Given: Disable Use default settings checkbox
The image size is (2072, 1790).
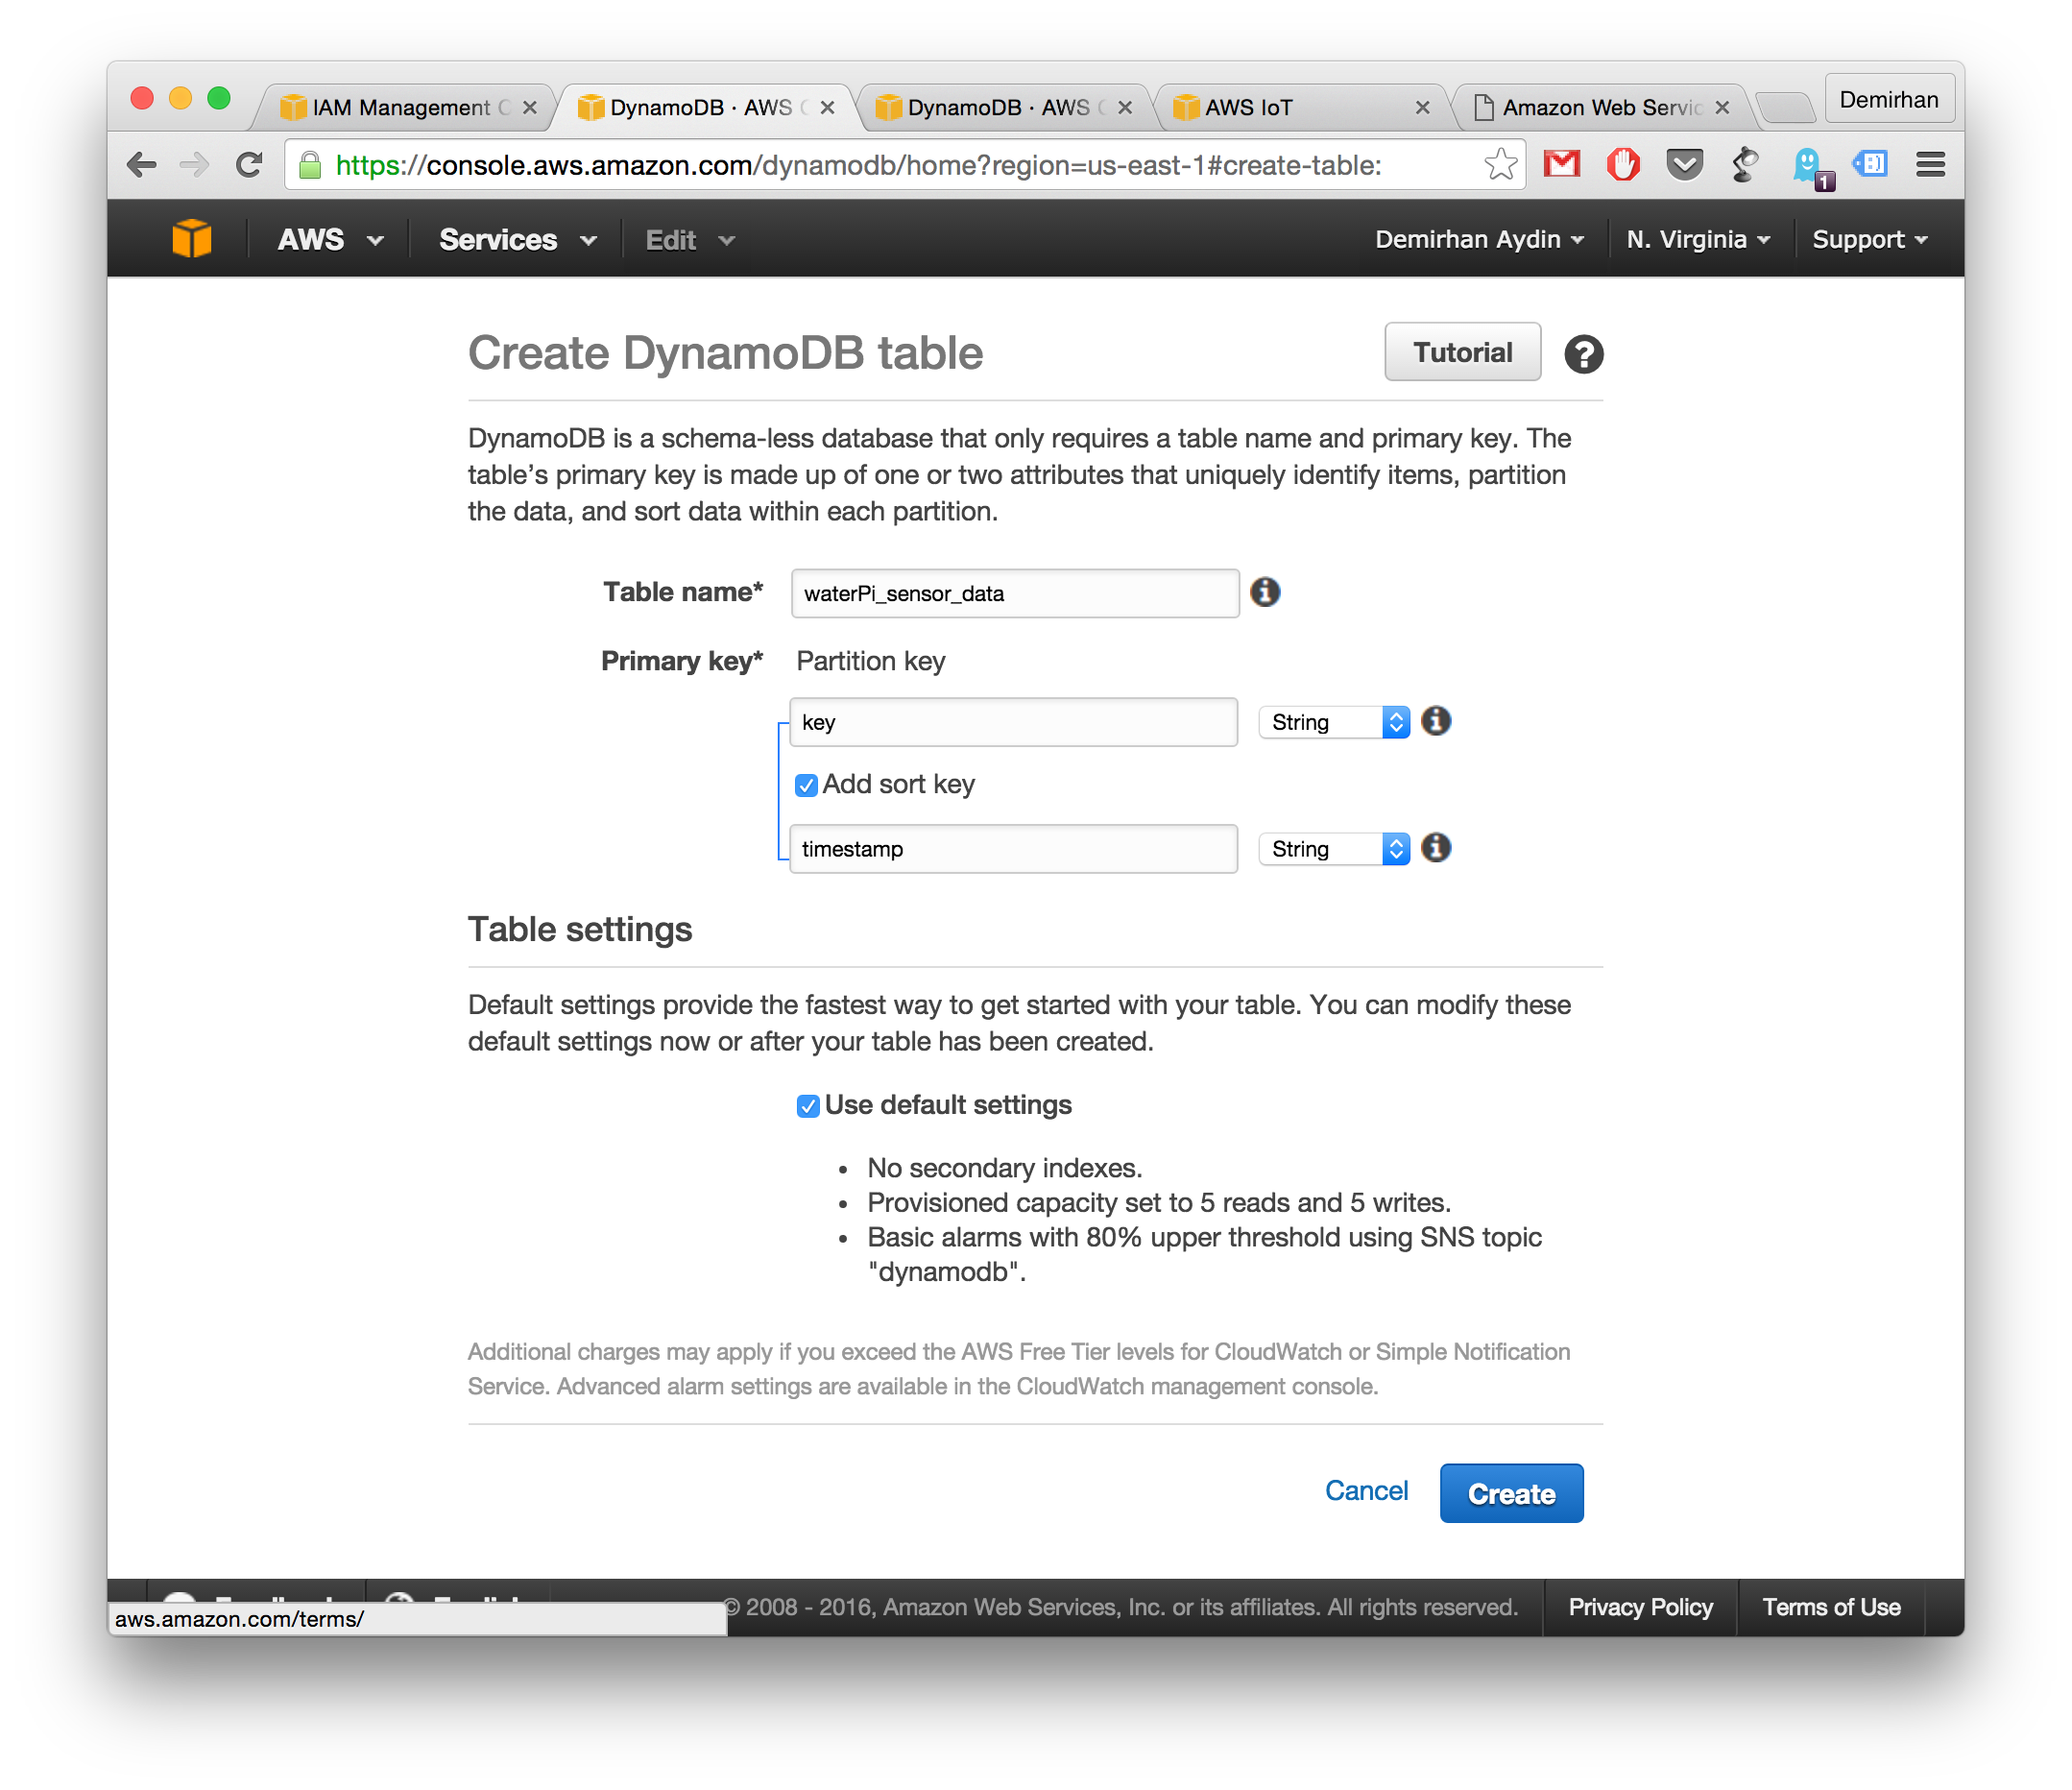Looking at the screenshot, I should click(808, 1106).
